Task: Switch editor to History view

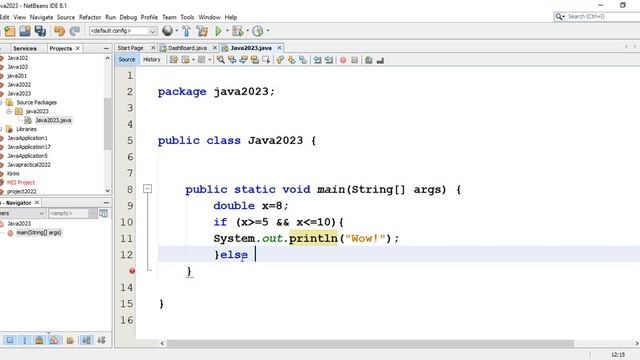Action: click(151, 60)
